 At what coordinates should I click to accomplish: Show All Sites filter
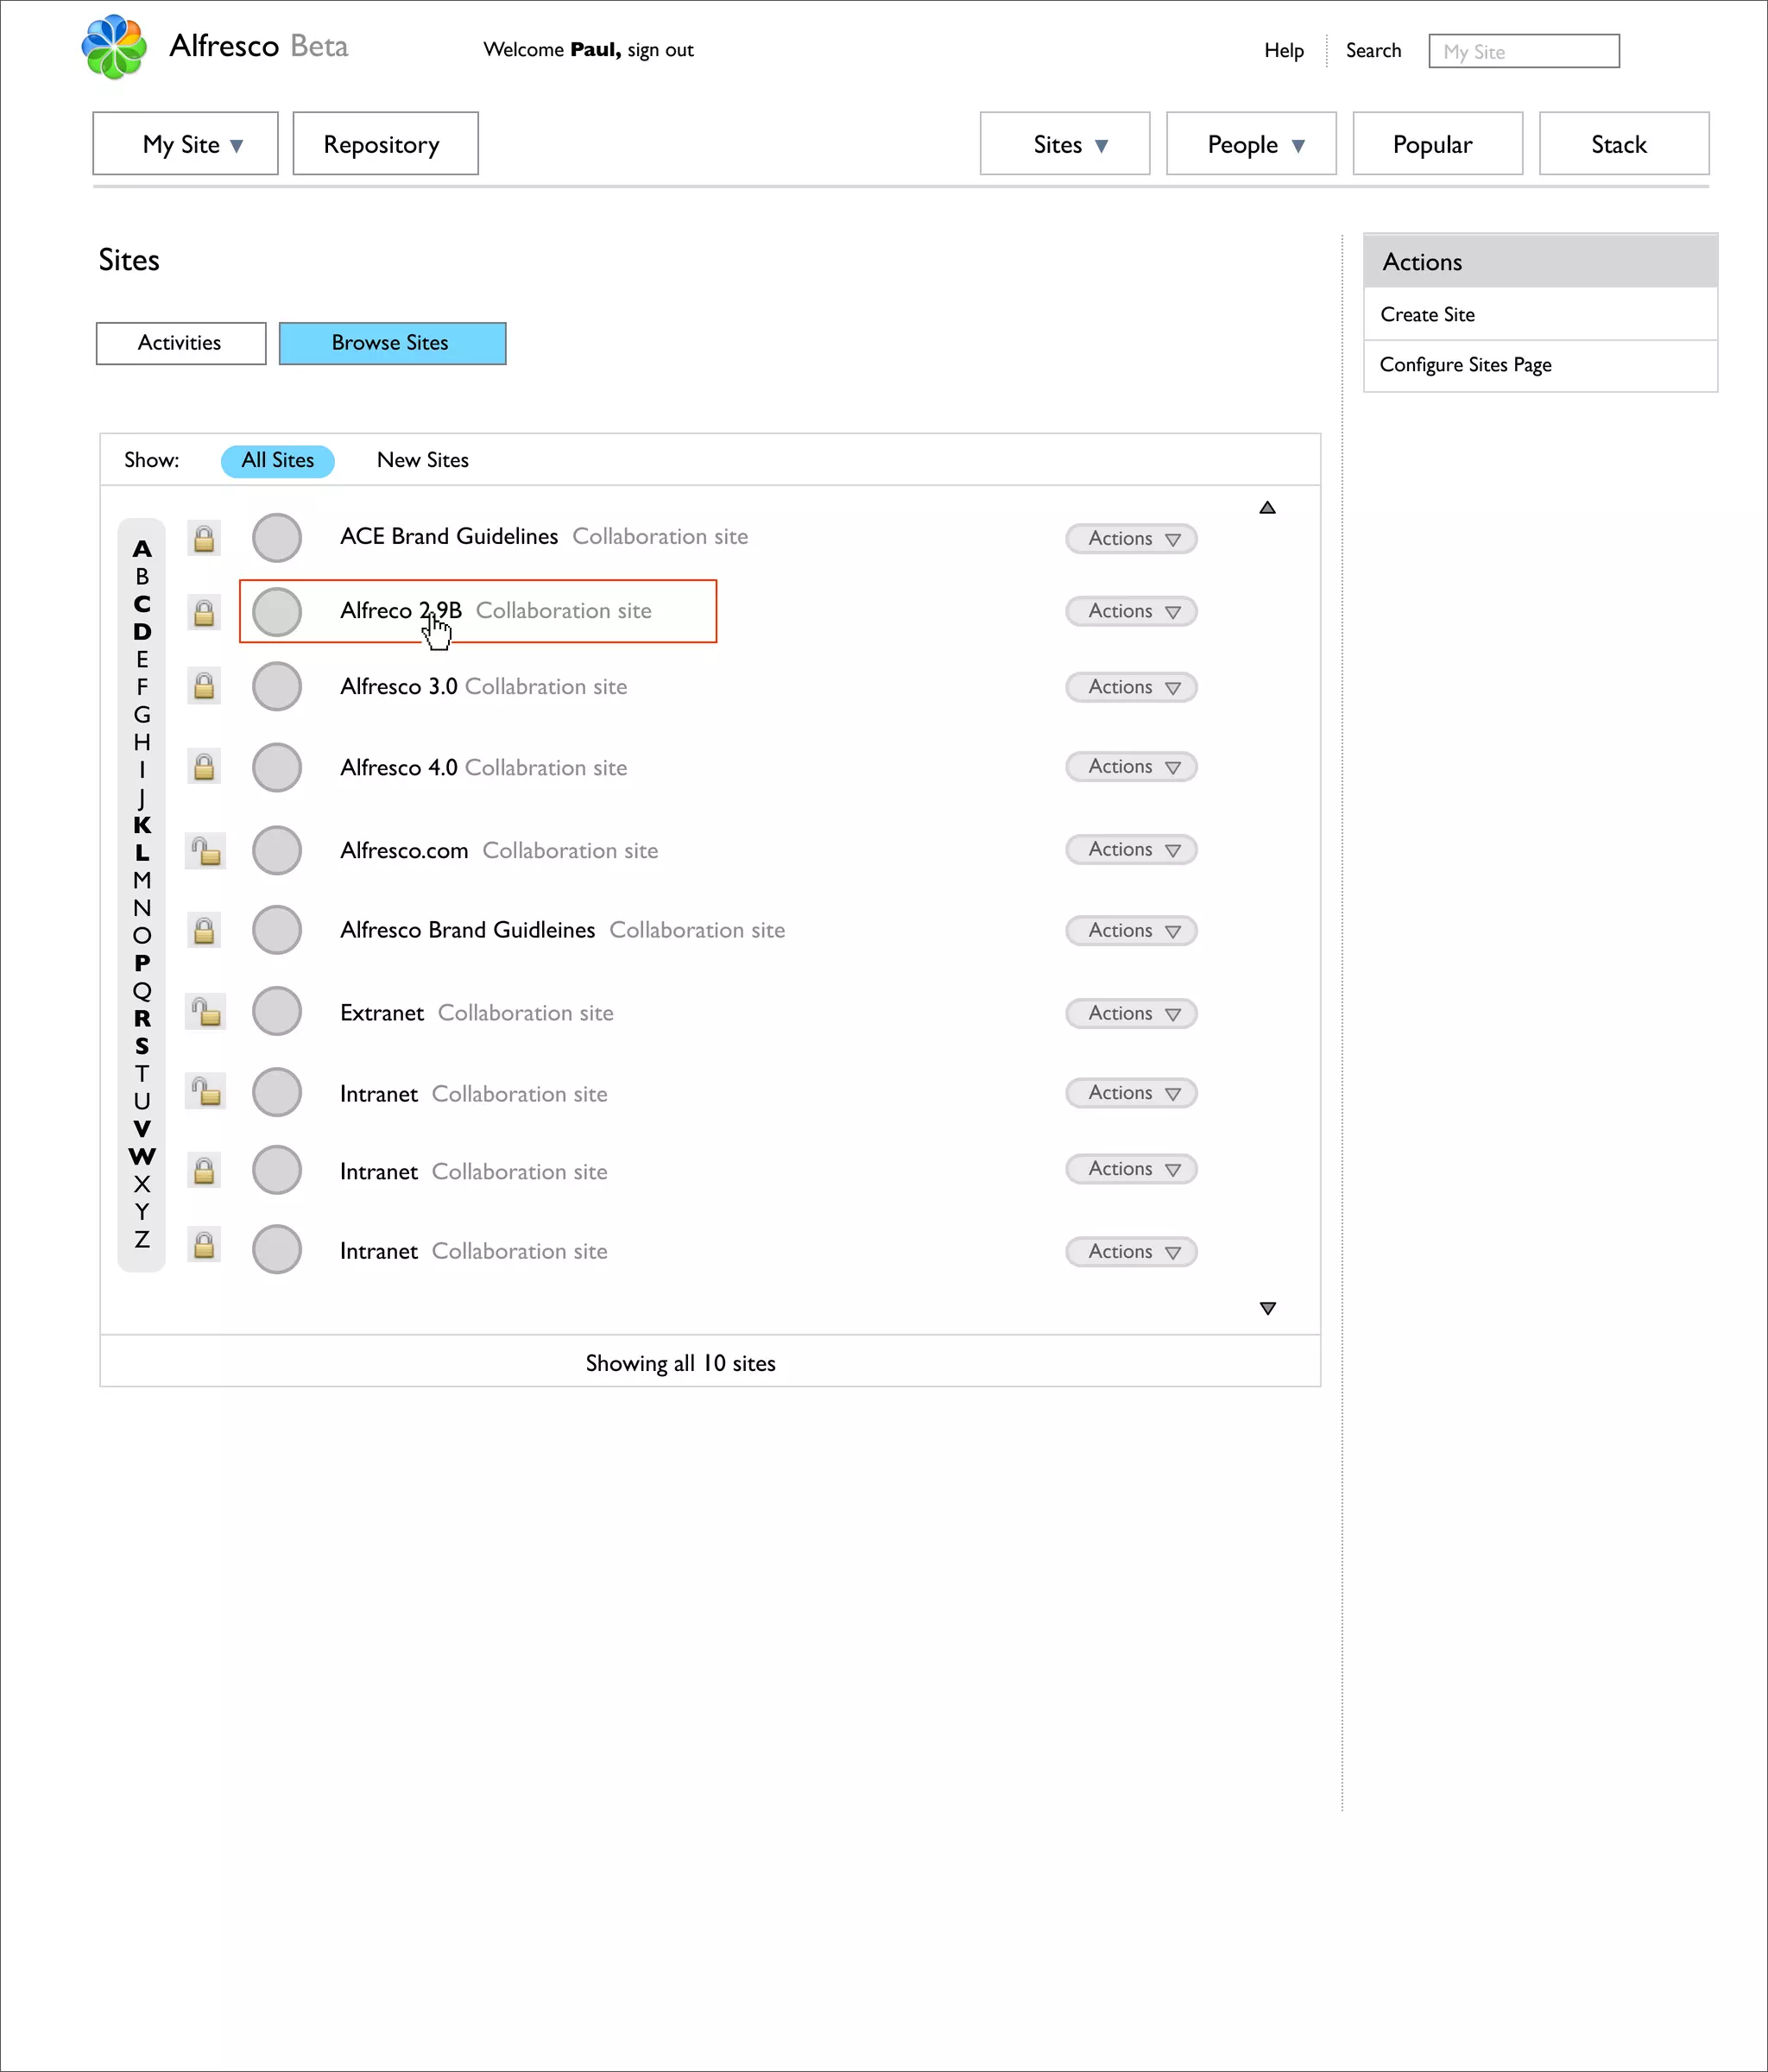click(x=278, y=461)
